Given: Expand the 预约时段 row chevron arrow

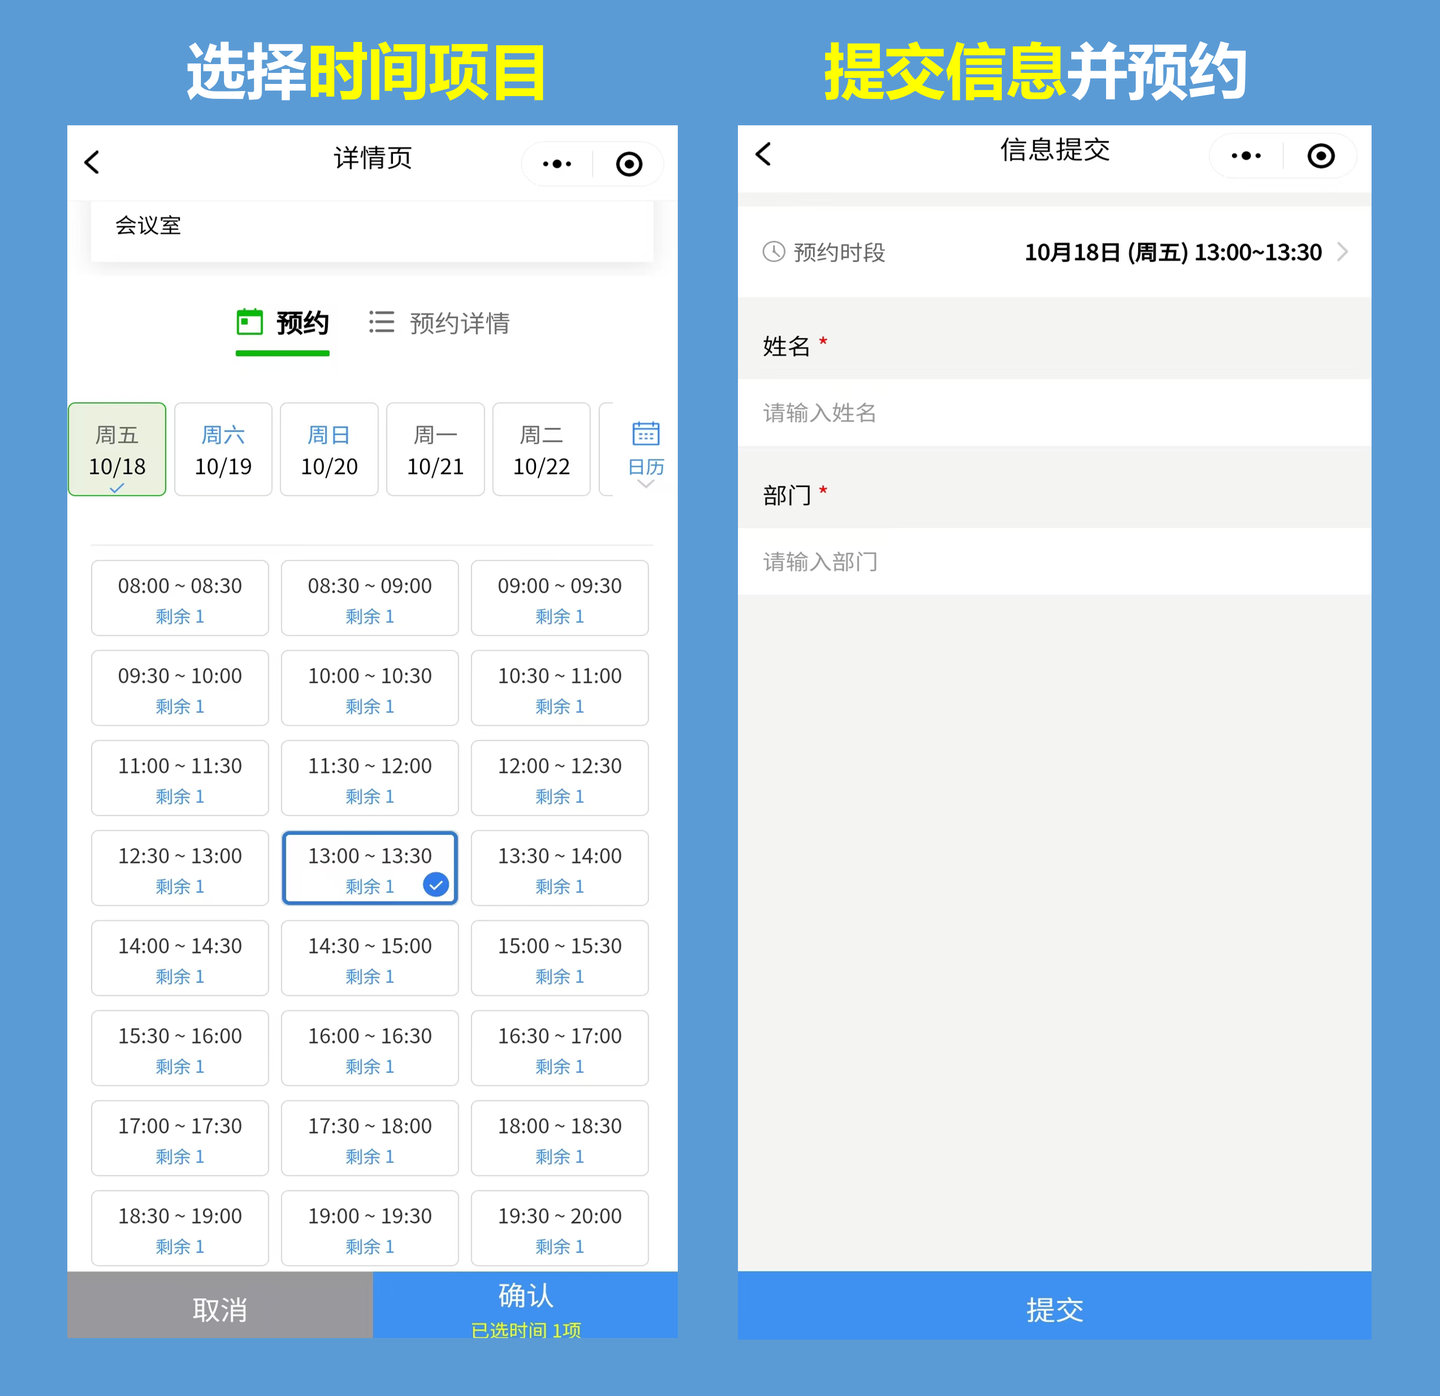Looking at the screenshot, I should click(1343, 252).
